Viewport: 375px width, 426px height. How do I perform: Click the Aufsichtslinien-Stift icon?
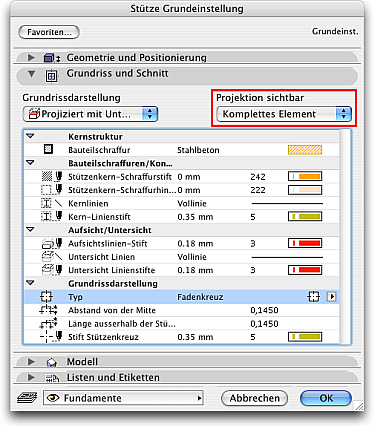52,243
